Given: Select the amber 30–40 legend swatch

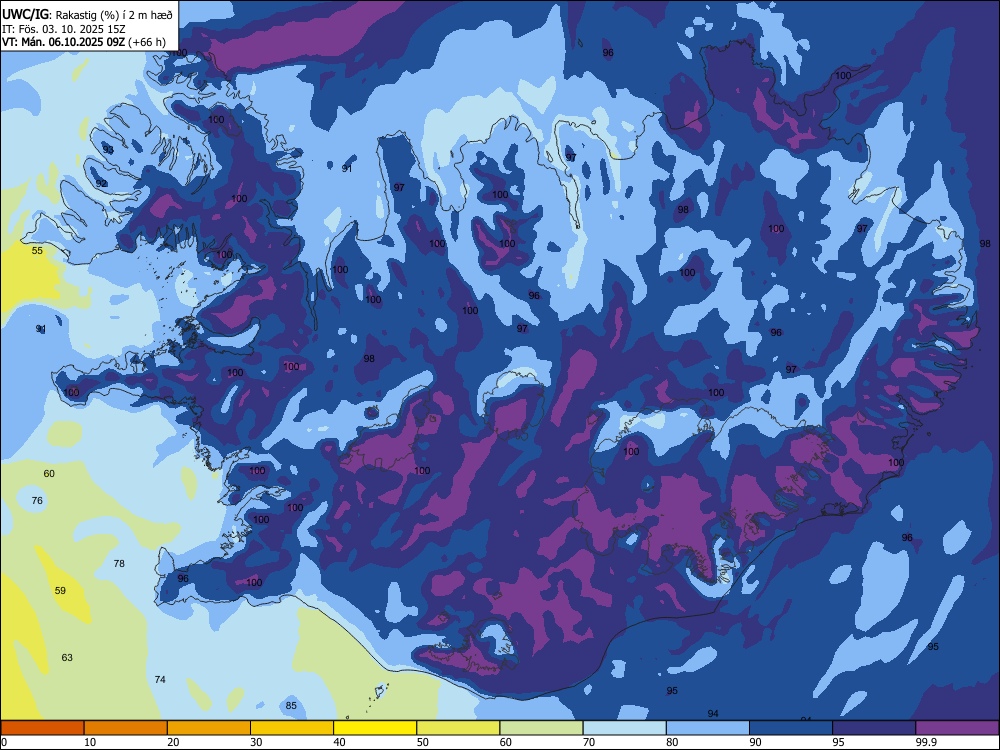Looking at the screenshot, I should coord(292,728).
